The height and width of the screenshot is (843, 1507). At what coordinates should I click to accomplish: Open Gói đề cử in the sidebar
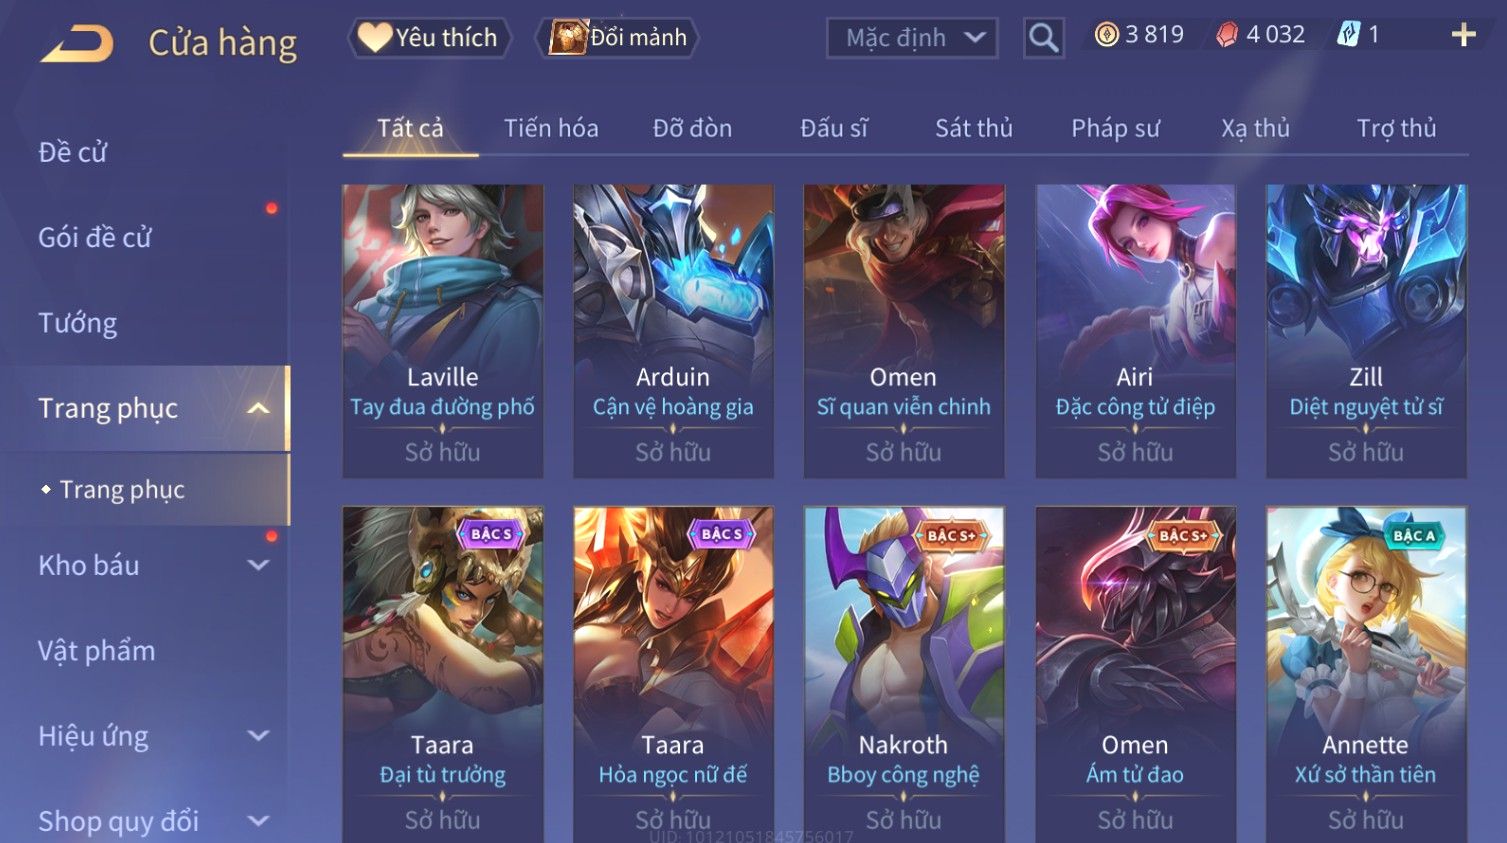point(95,237)
